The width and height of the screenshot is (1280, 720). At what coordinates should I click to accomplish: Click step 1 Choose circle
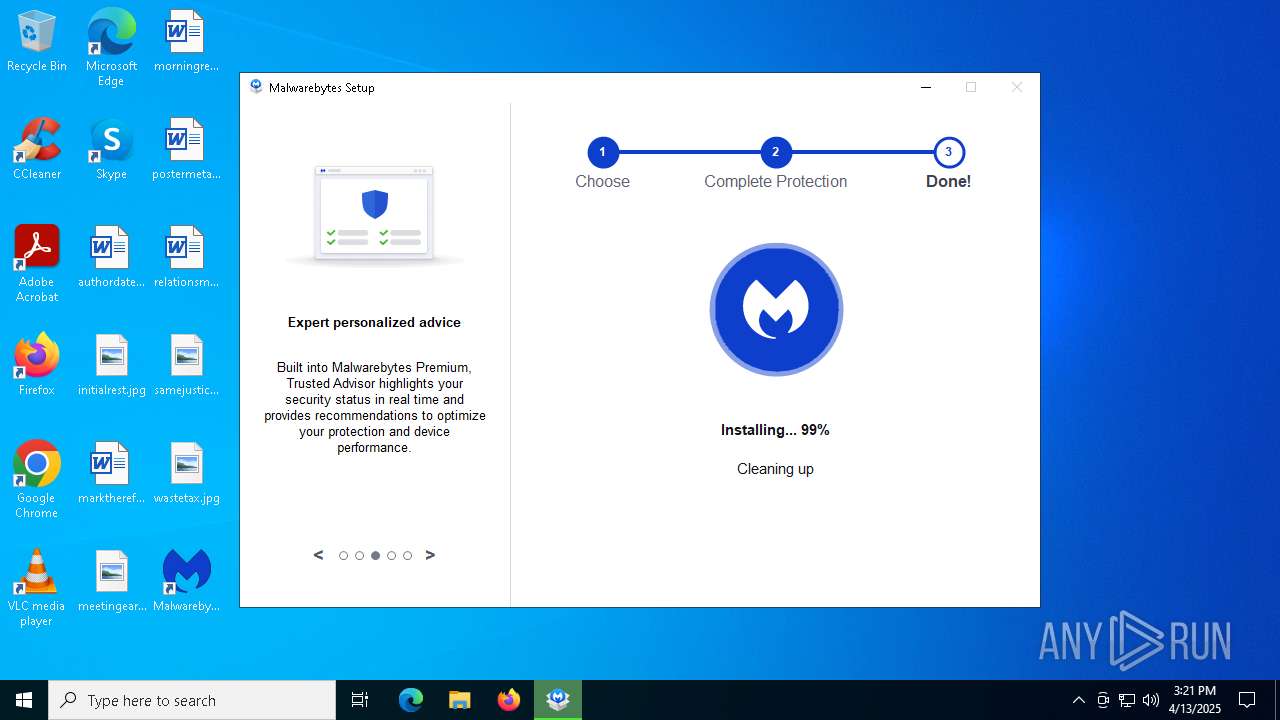click(602, 152)
